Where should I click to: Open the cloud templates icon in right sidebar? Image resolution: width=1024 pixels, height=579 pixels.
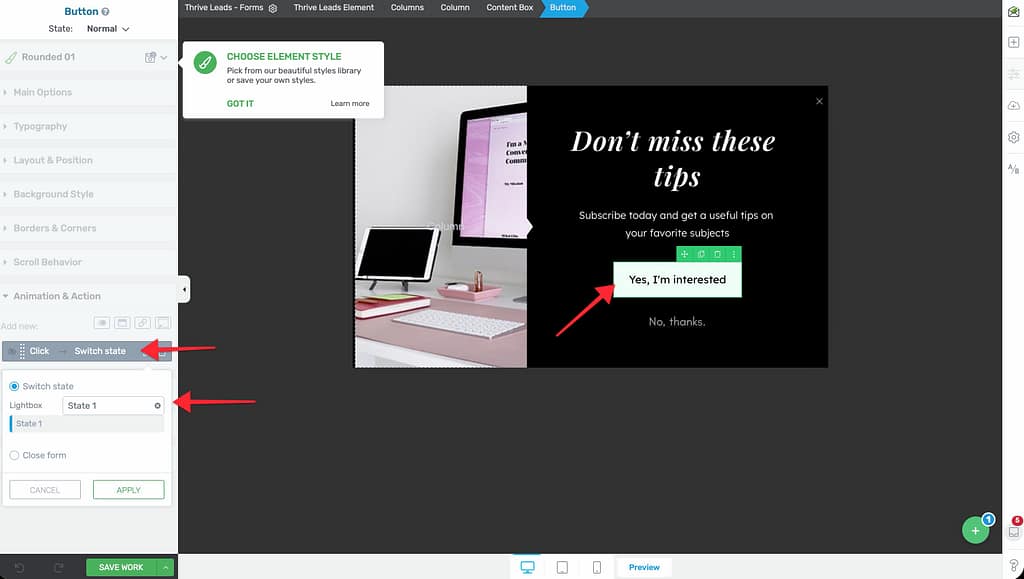(1013, 105)
